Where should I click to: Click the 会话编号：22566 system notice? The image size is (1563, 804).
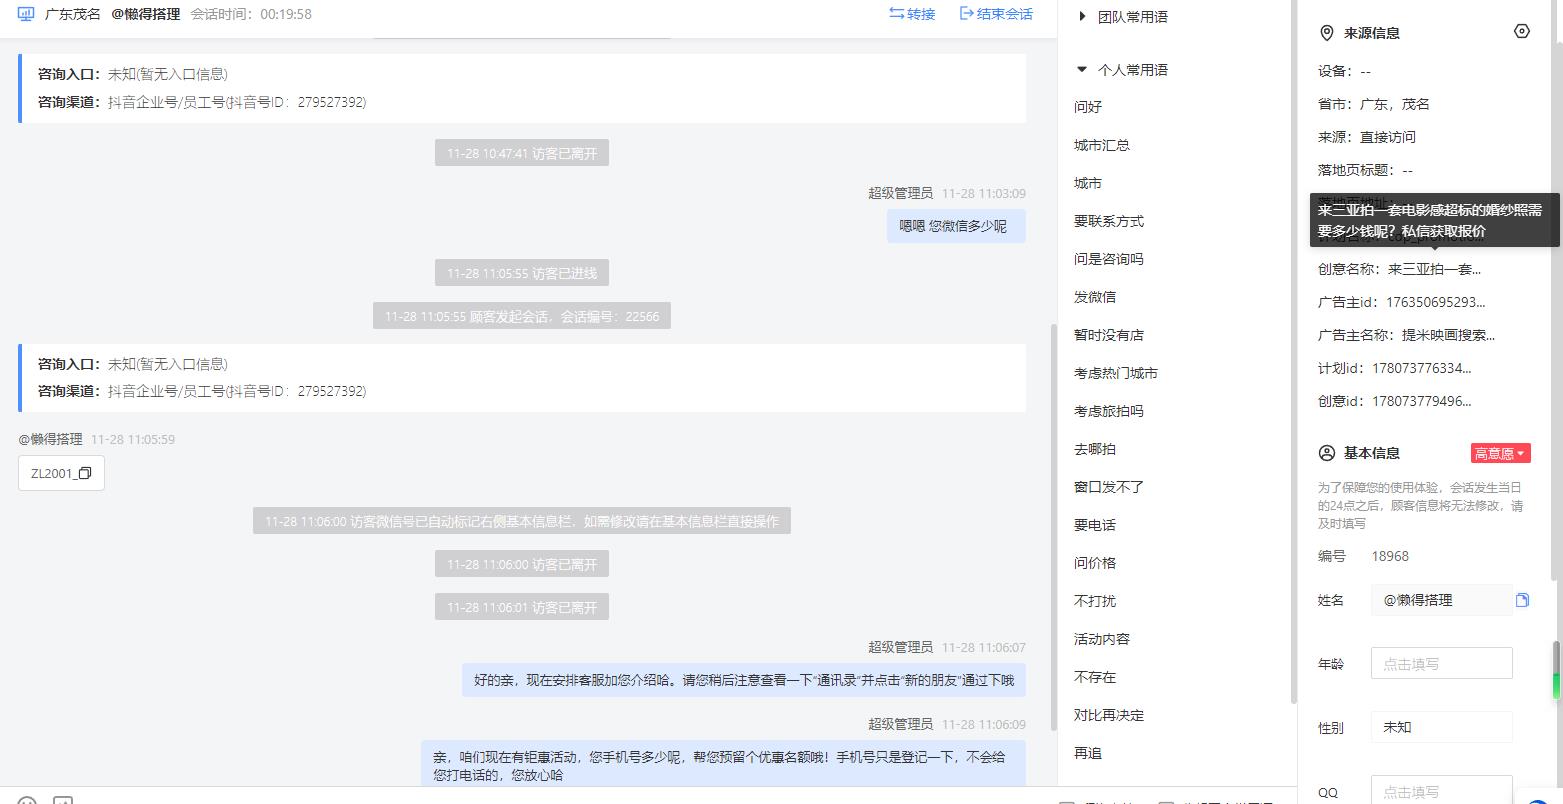pos(522,316)
